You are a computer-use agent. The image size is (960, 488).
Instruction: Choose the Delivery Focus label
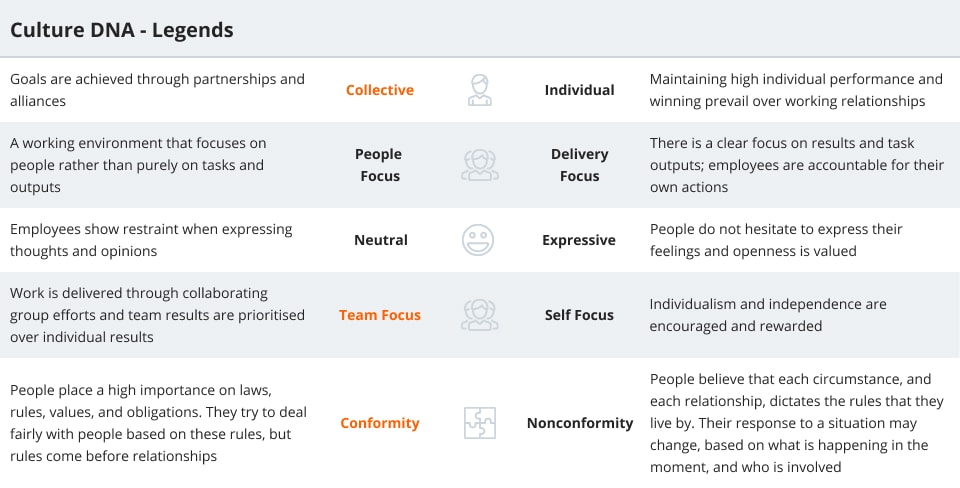coord(579,165)
